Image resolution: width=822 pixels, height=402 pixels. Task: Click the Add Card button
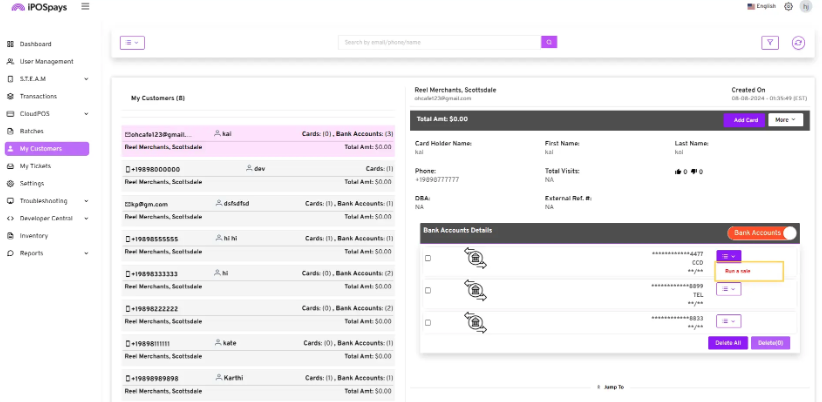[745, 120]
